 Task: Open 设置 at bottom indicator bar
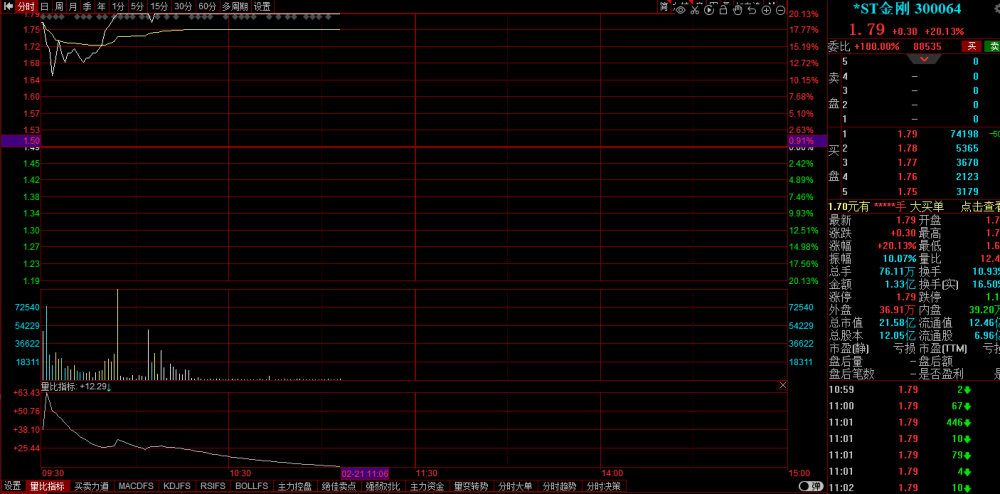[13, 486]
